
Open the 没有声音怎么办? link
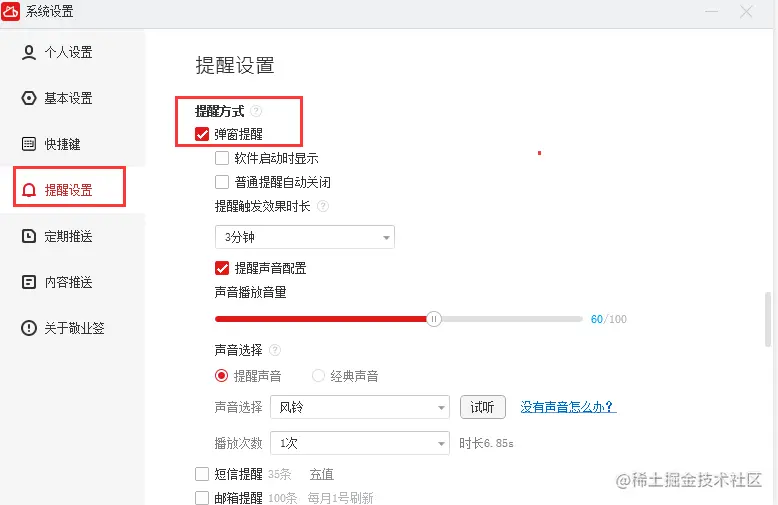[568, 407]
